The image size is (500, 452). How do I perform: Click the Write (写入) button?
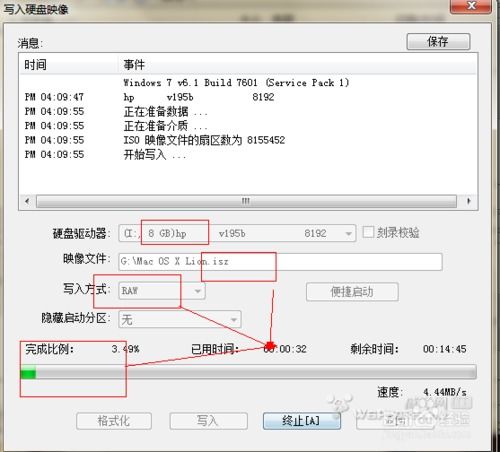click(x=208, y=421)
